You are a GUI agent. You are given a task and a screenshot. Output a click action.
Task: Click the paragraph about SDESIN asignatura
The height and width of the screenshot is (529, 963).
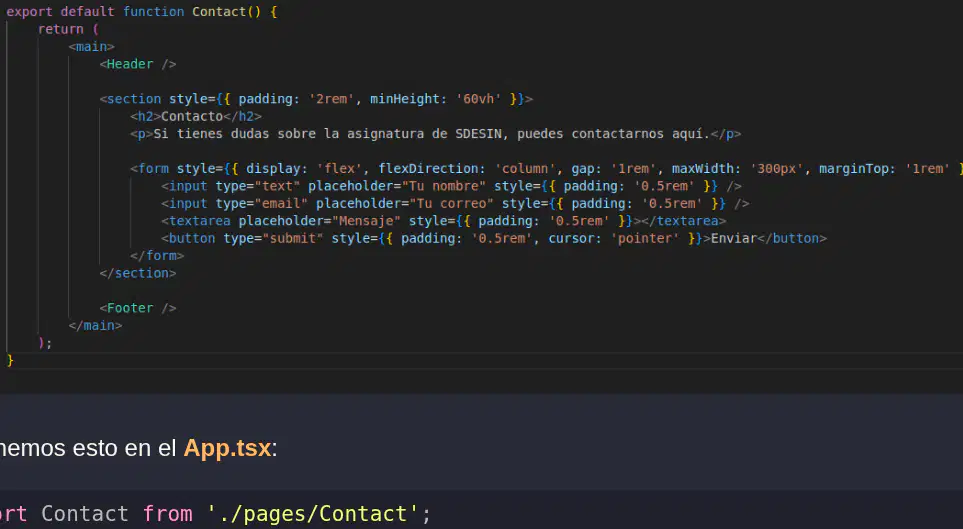(x=435, y=134)
